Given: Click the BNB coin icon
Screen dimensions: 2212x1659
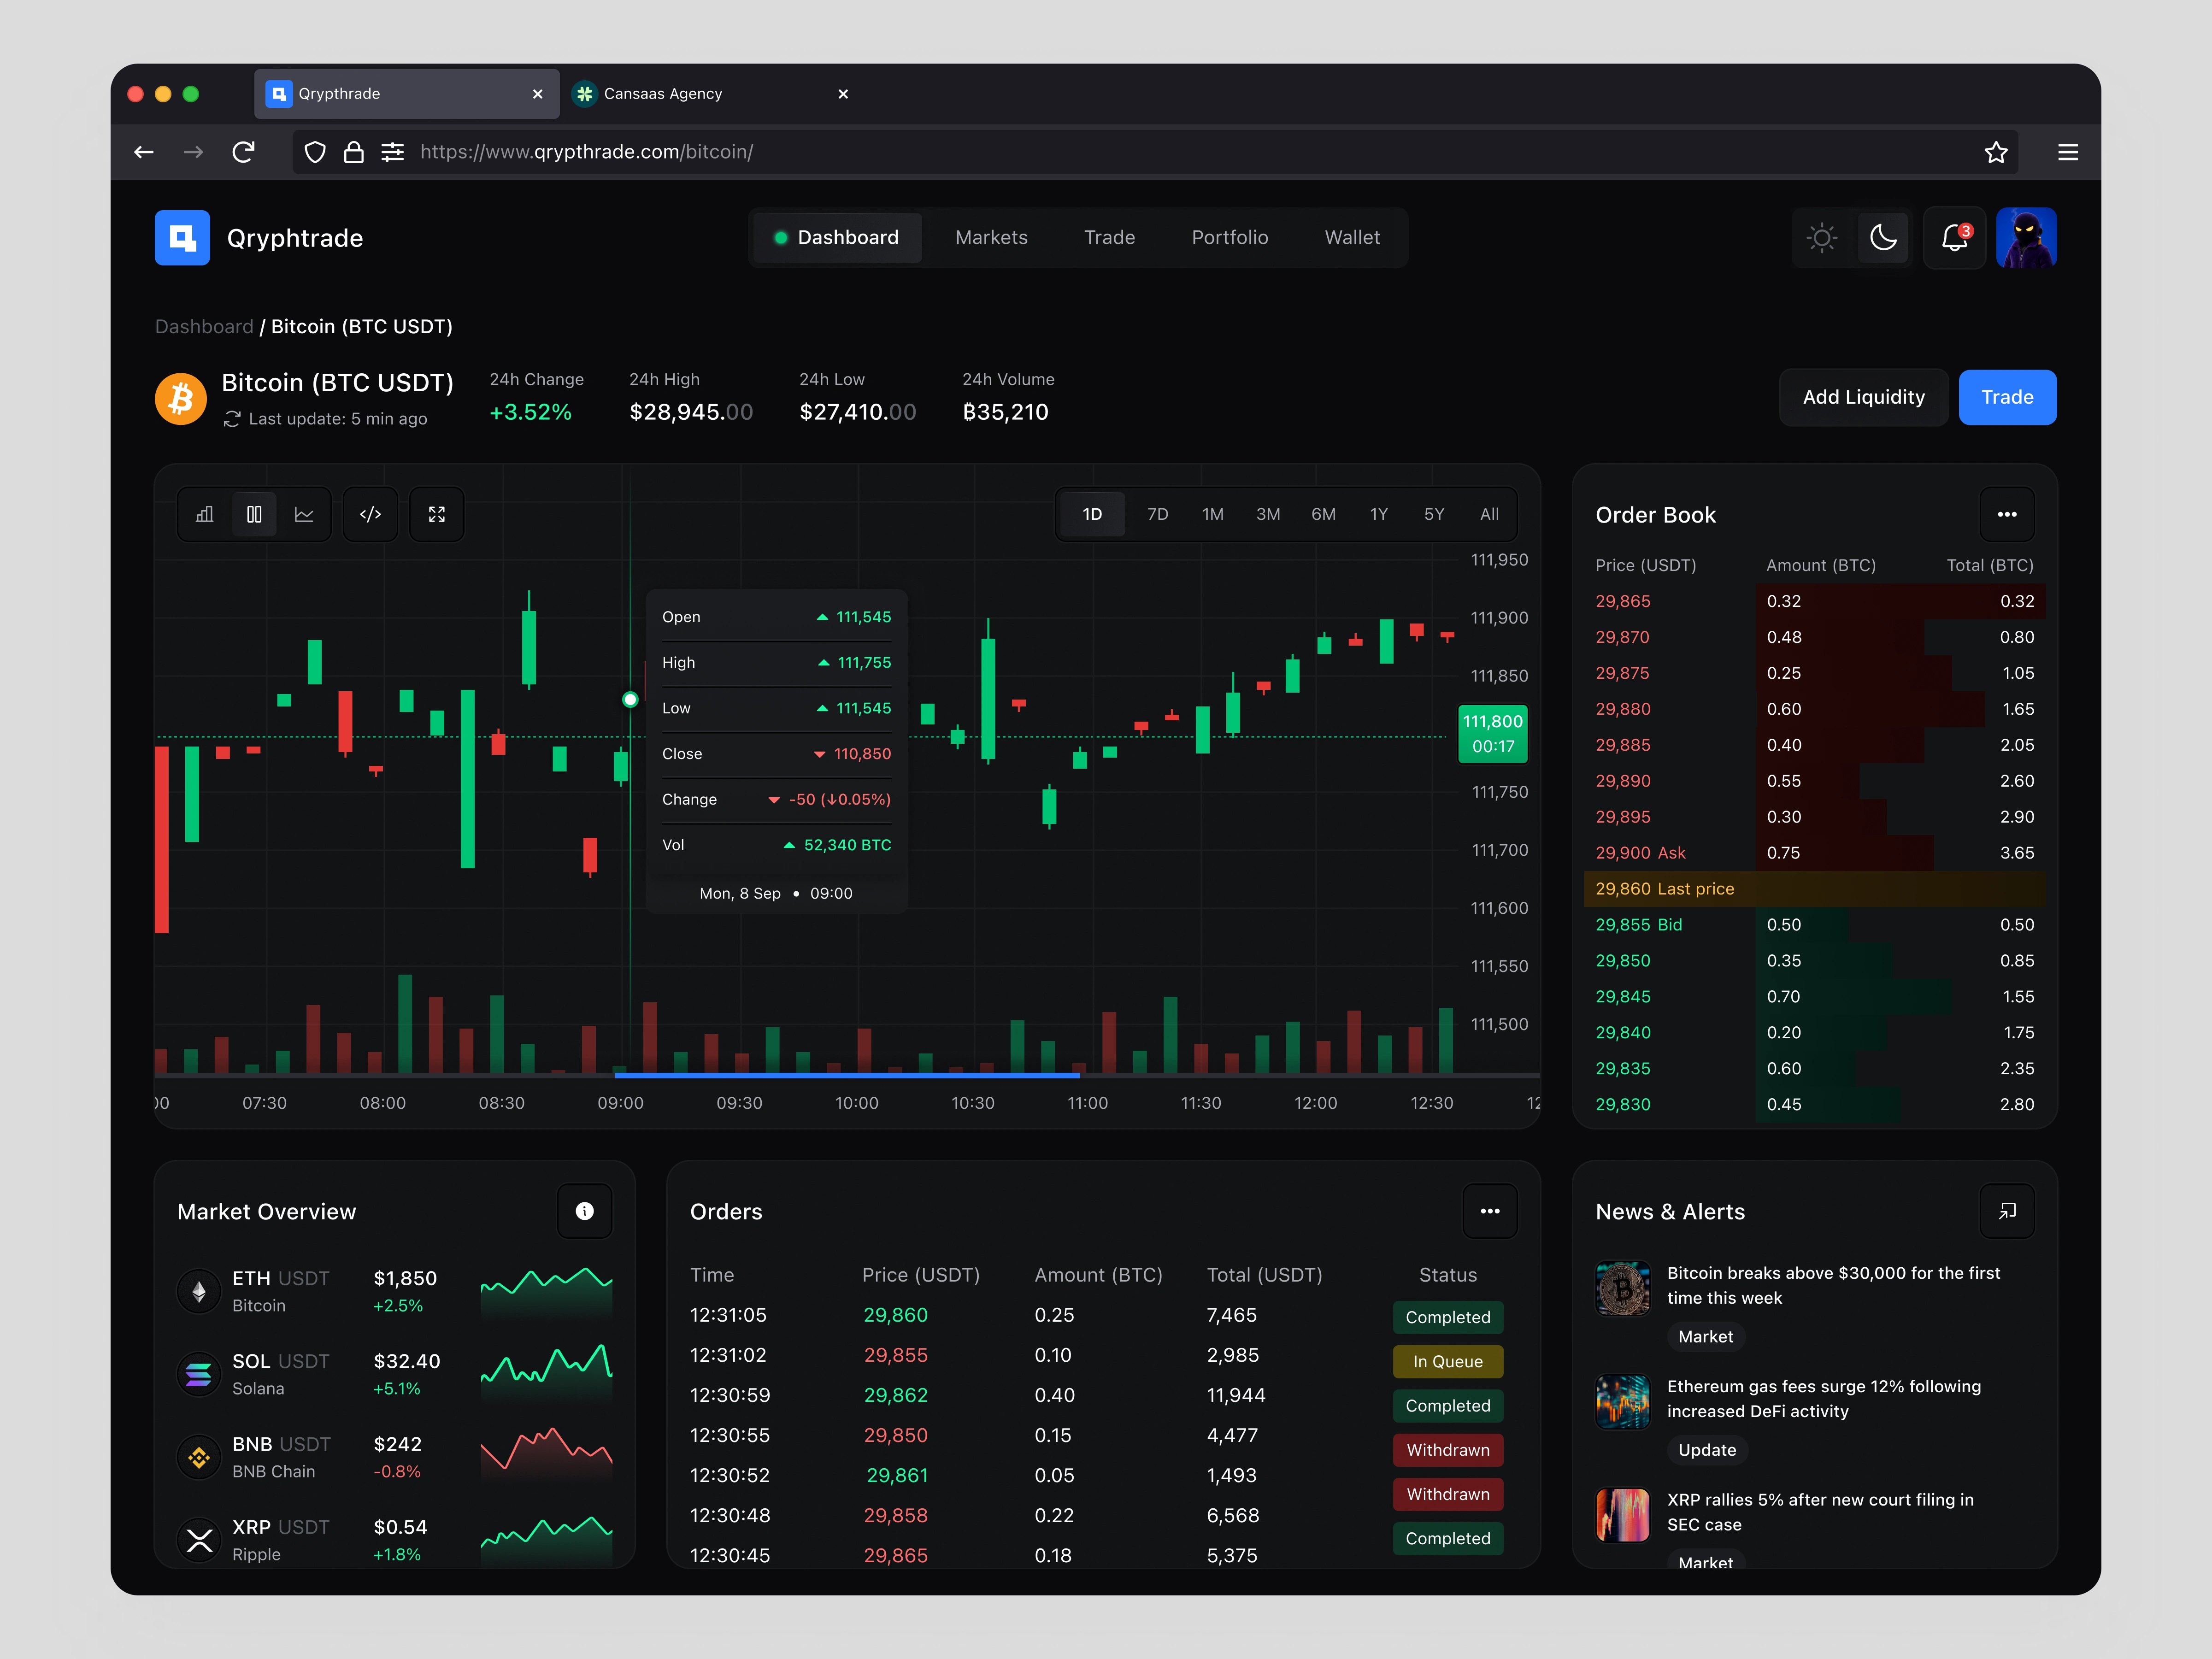Looking at the screenshot, I should 199,1457.
